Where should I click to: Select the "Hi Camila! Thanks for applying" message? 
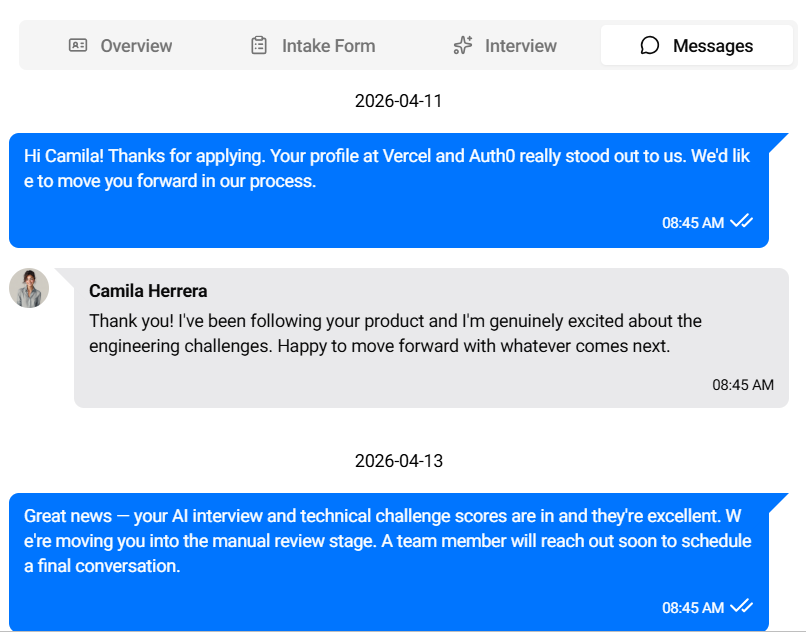pyautogui.click(x=389, y=169)
